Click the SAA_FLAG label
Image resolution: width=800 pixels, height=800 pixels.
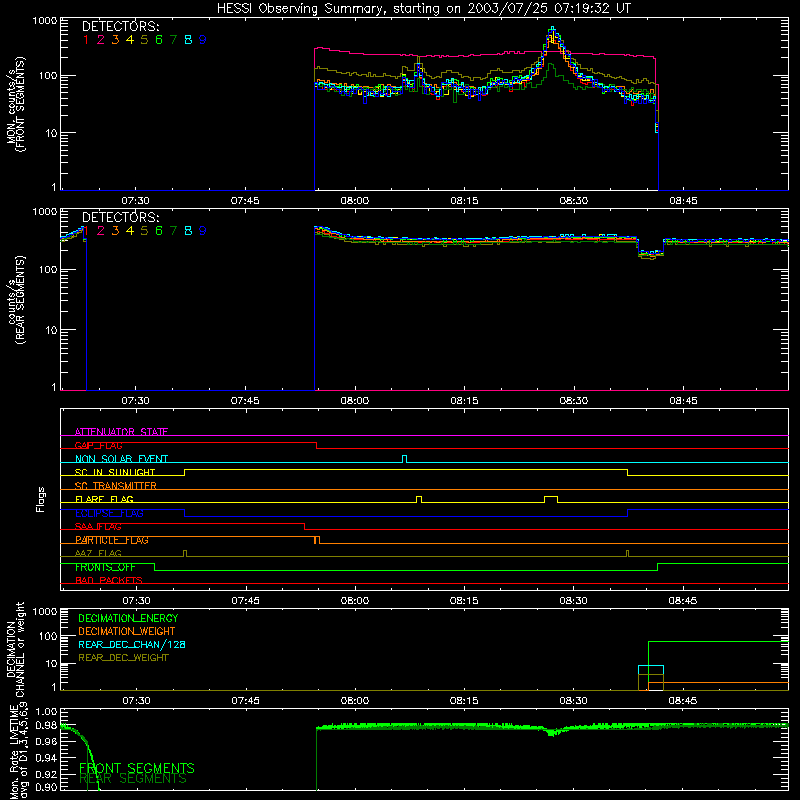click(98, 526)
